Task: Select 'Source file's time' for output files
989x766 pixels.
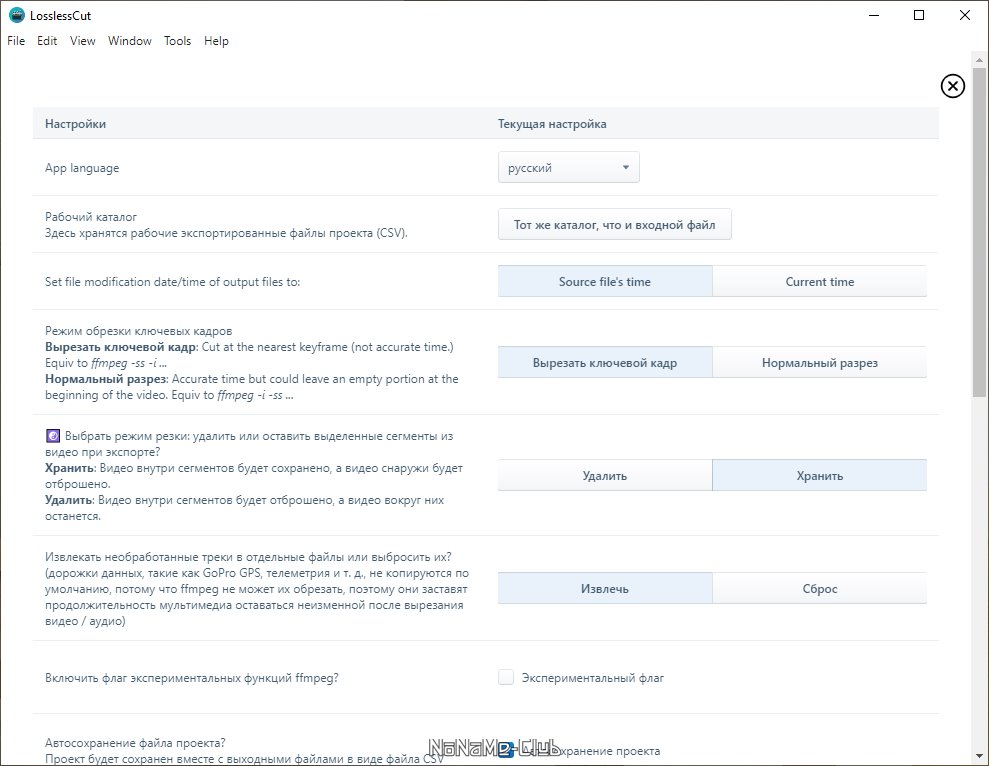Action: (x=605, y=281)
